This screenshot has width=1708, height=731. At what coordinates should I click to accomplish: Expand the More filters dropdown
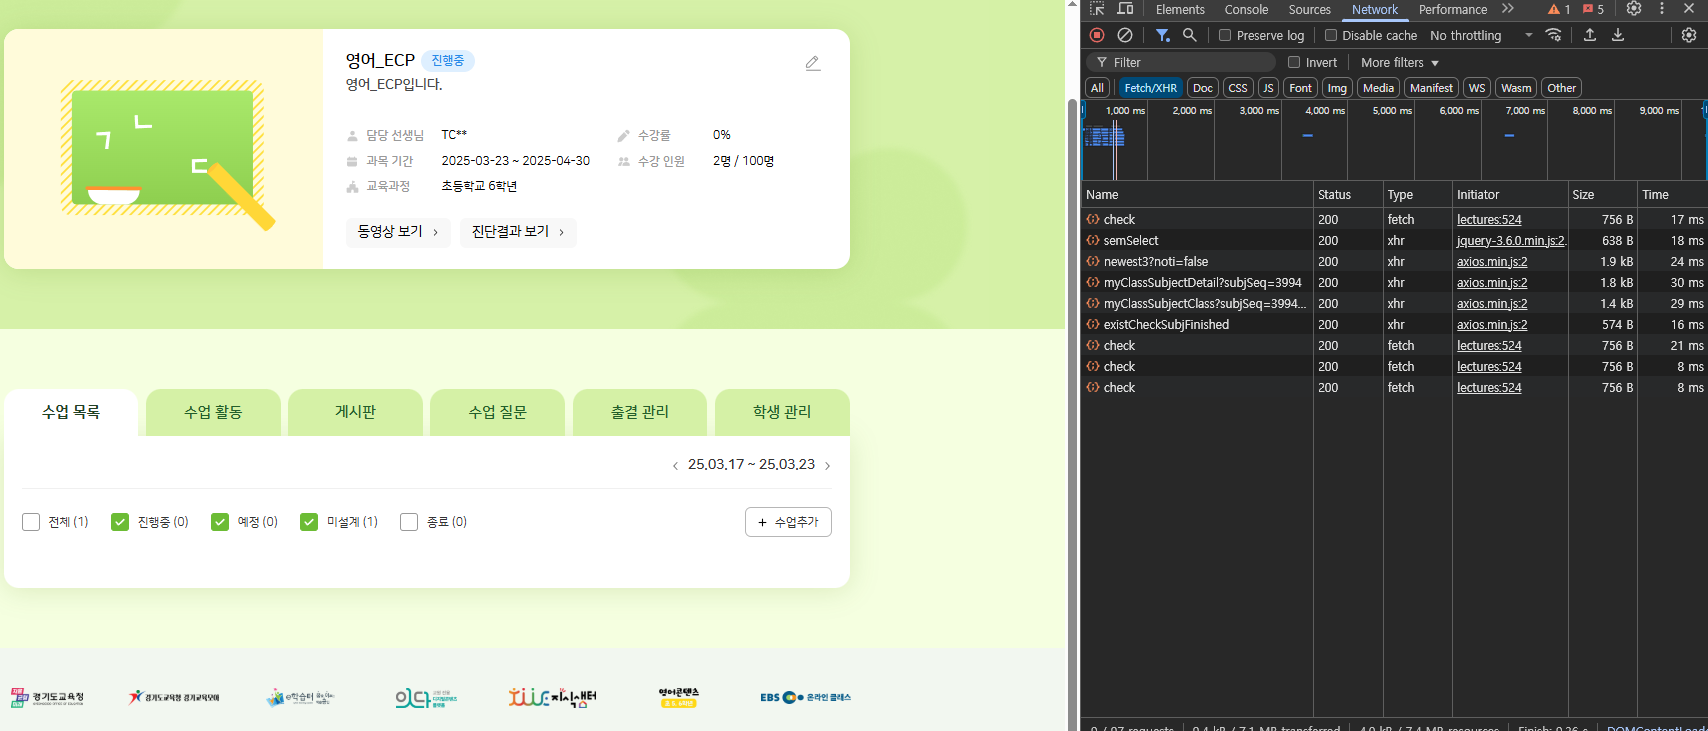(1399, 62)
